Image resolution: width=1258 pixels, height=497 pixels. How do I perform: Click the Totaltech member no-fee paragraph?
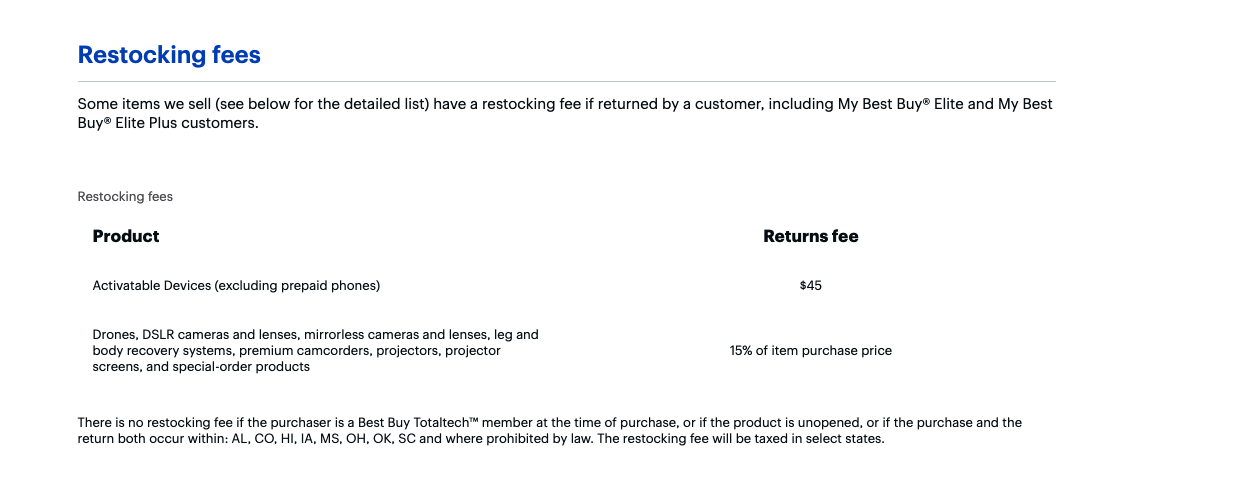(x=550, y=431)
